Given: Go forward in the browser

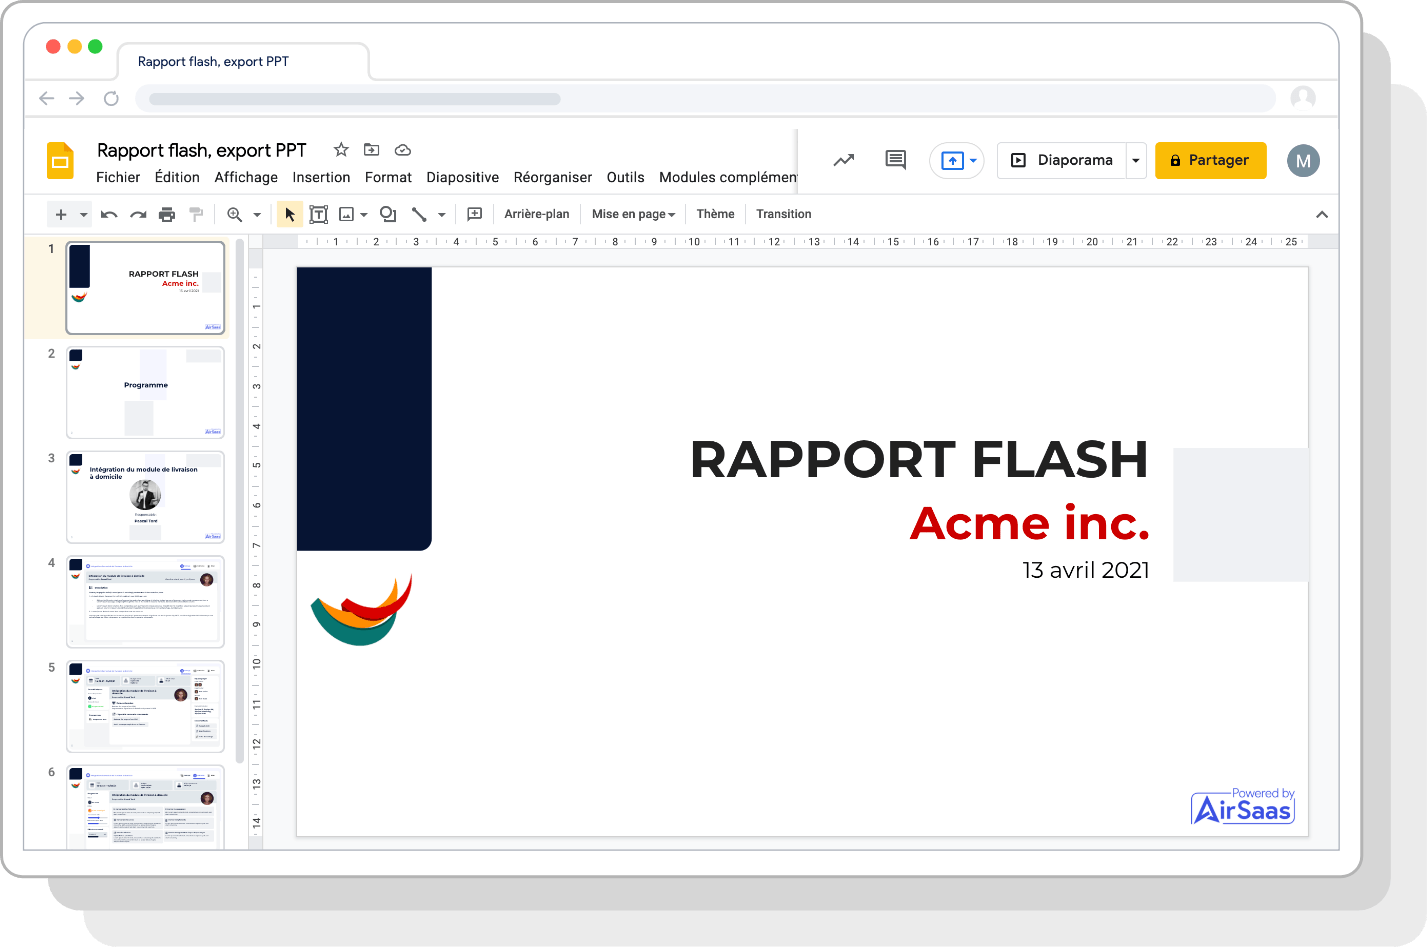Looking at the screenshot, I should 77,98.
